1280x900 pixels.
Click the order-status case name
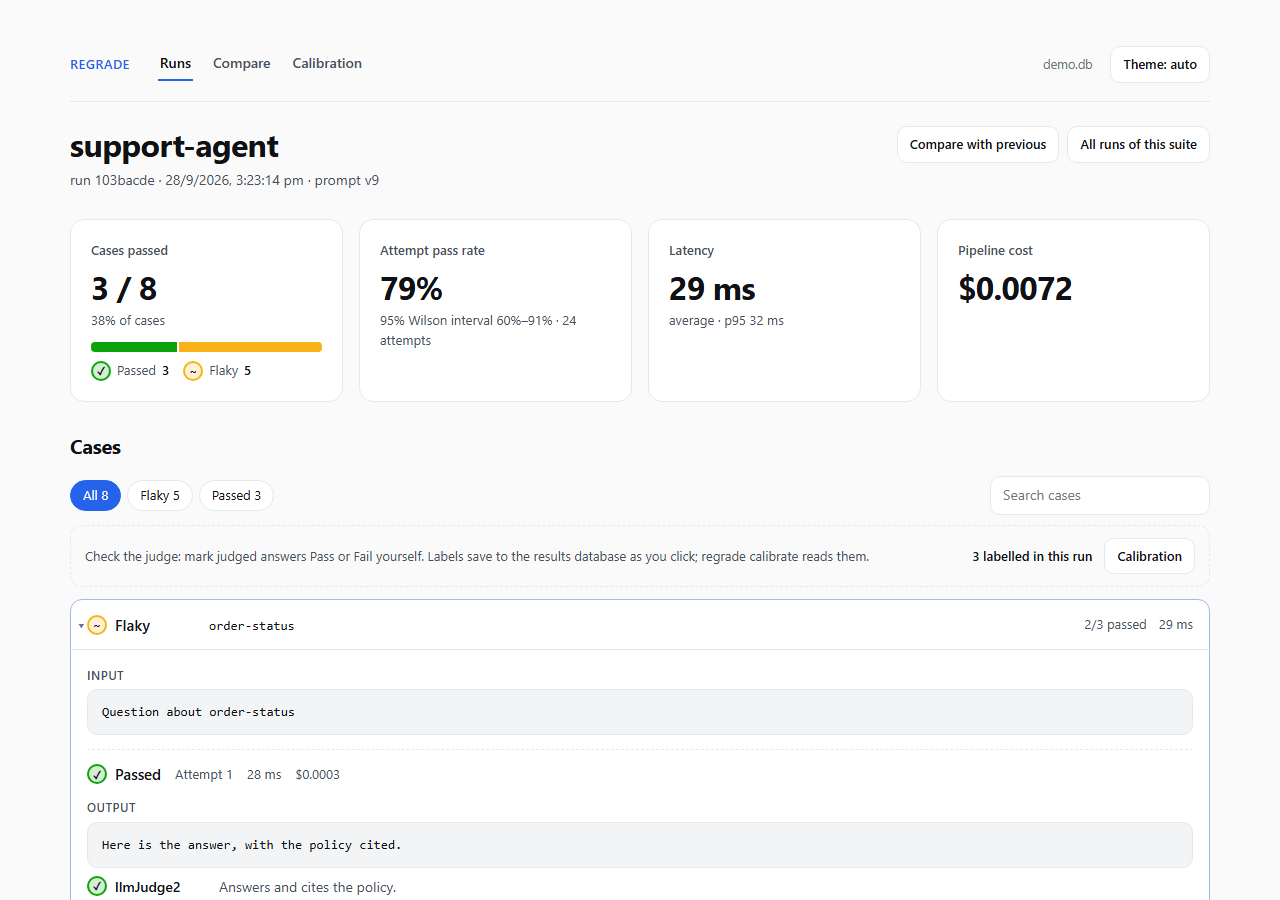[251, 626]
